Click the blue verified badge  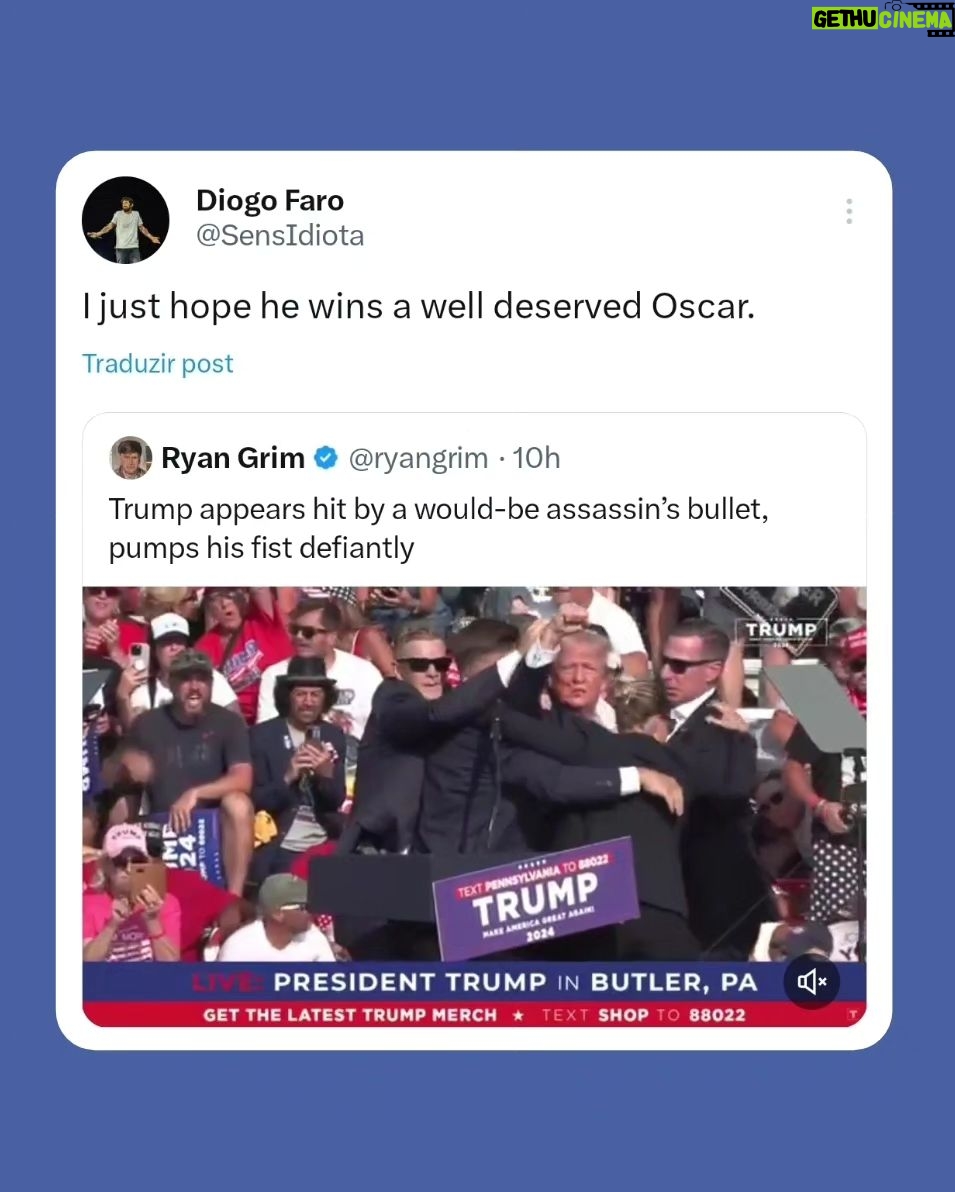[326, 458]
